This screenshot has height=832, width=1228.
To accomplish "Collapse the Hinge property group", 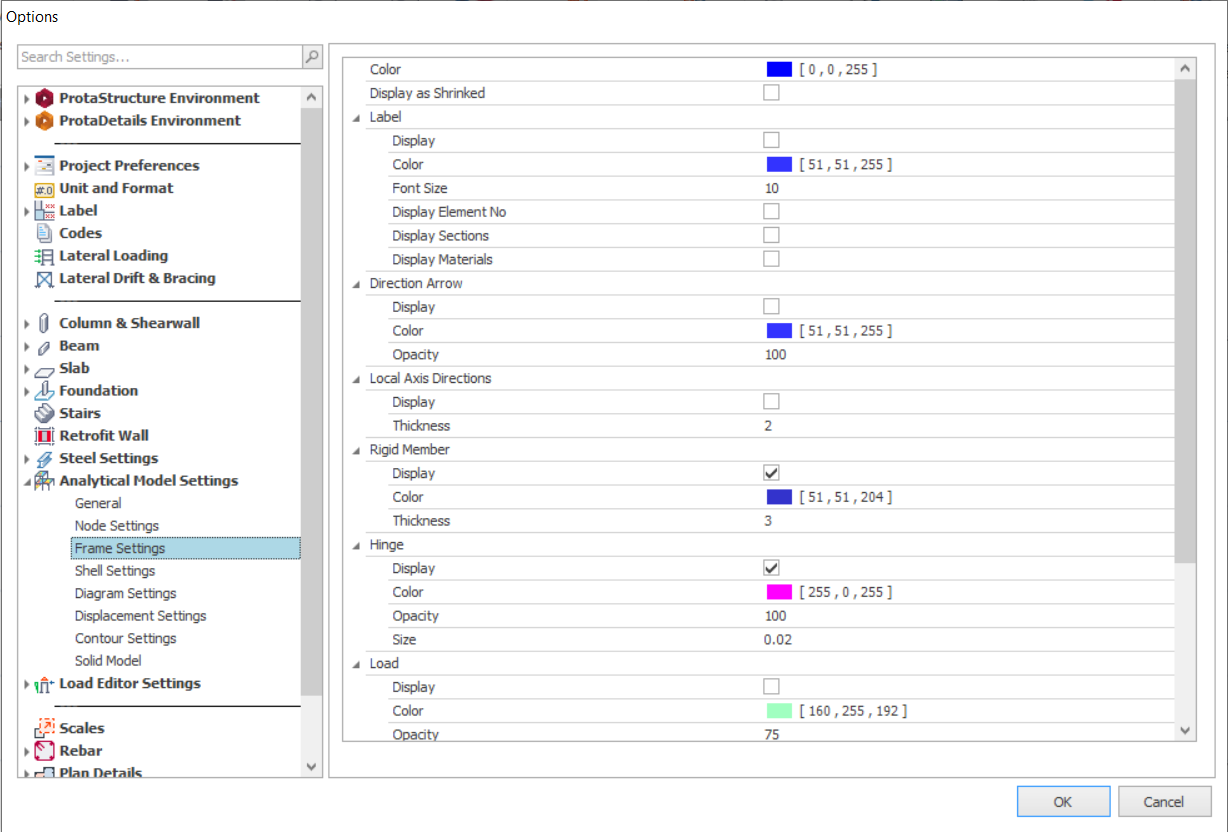I will point(357,546).
